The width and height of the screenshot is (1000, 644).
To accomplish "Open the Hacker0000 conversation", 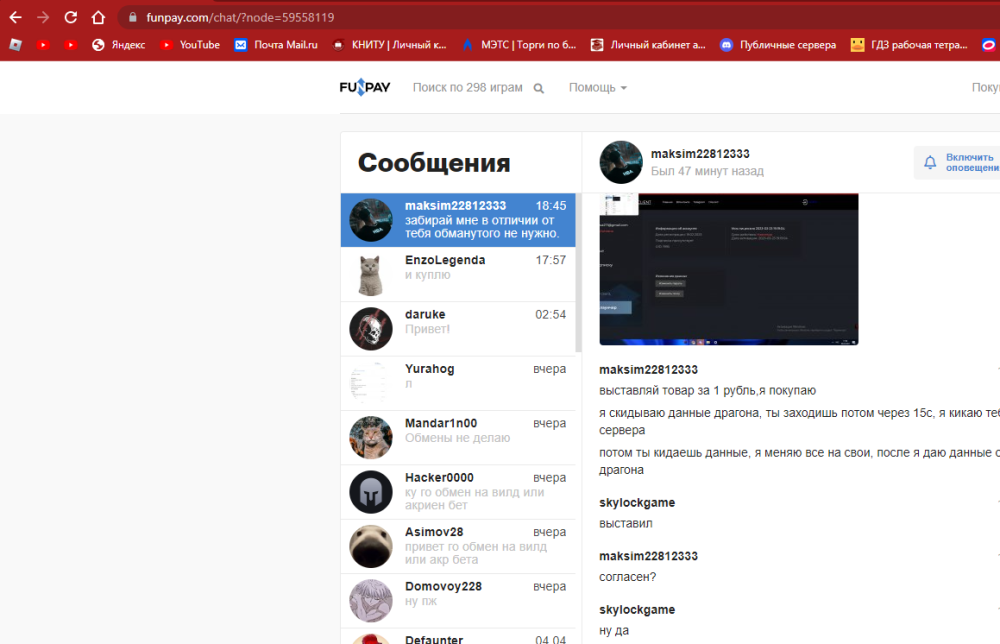I will pyautogui.click(x=458, y=492).
